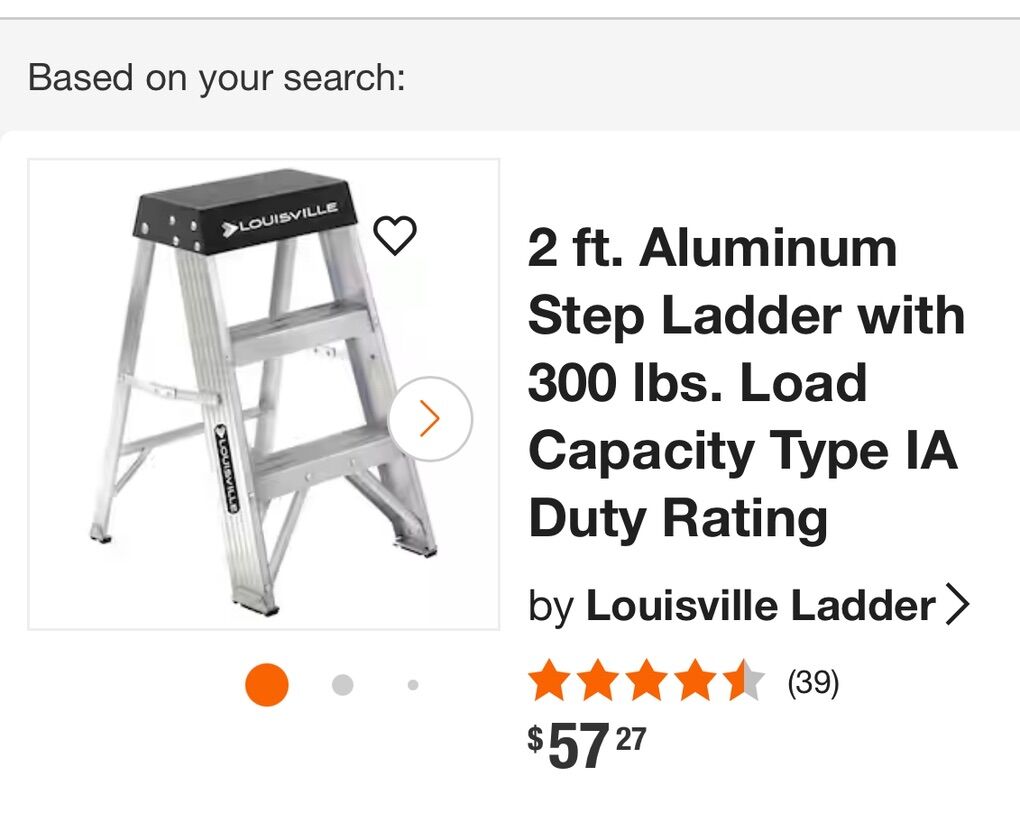Click the orange pagination indicator dot
This screenshot has height=840, width=1020.
coord(266,684)
